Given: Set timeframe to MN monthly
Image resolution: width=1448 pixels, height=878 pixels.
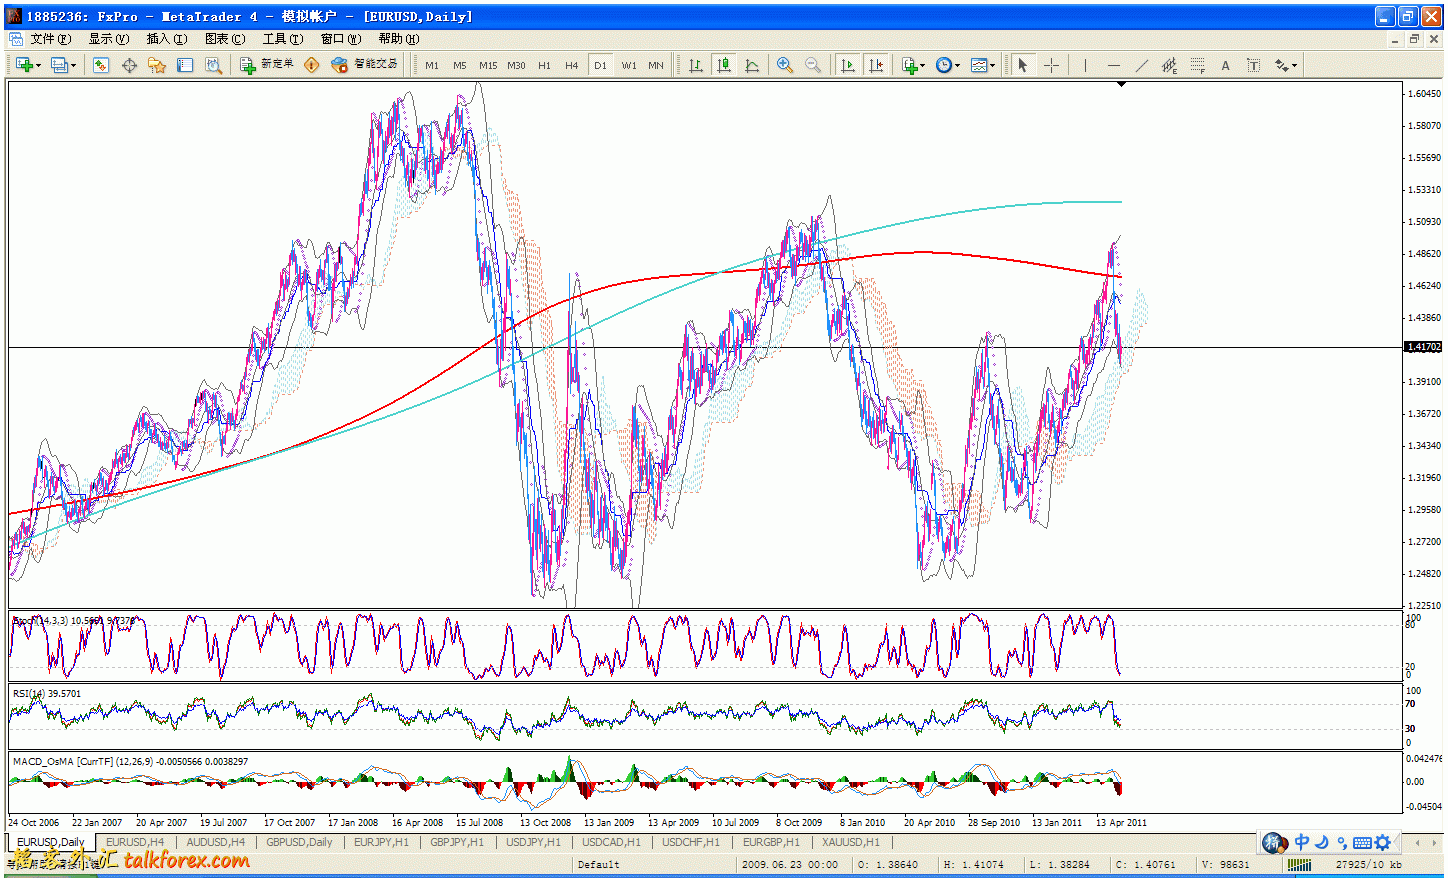Looking at the screenshot, I should [656, 65].
